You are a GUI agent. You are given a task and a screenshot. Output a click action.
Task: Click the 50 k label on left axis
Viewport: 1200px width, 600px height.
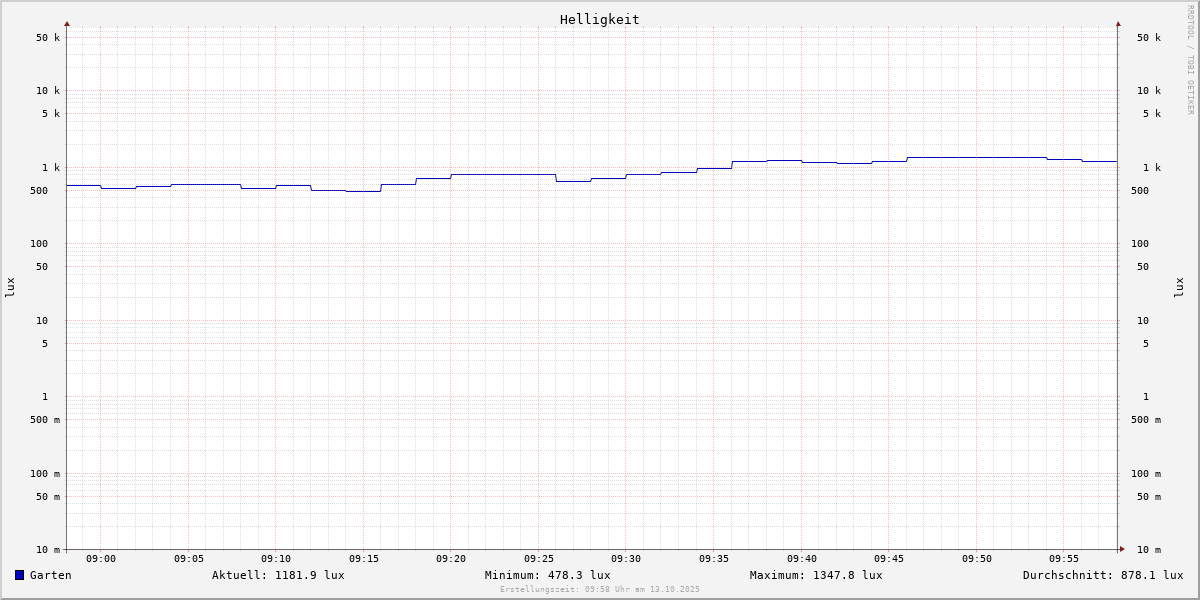click(48, 38)
